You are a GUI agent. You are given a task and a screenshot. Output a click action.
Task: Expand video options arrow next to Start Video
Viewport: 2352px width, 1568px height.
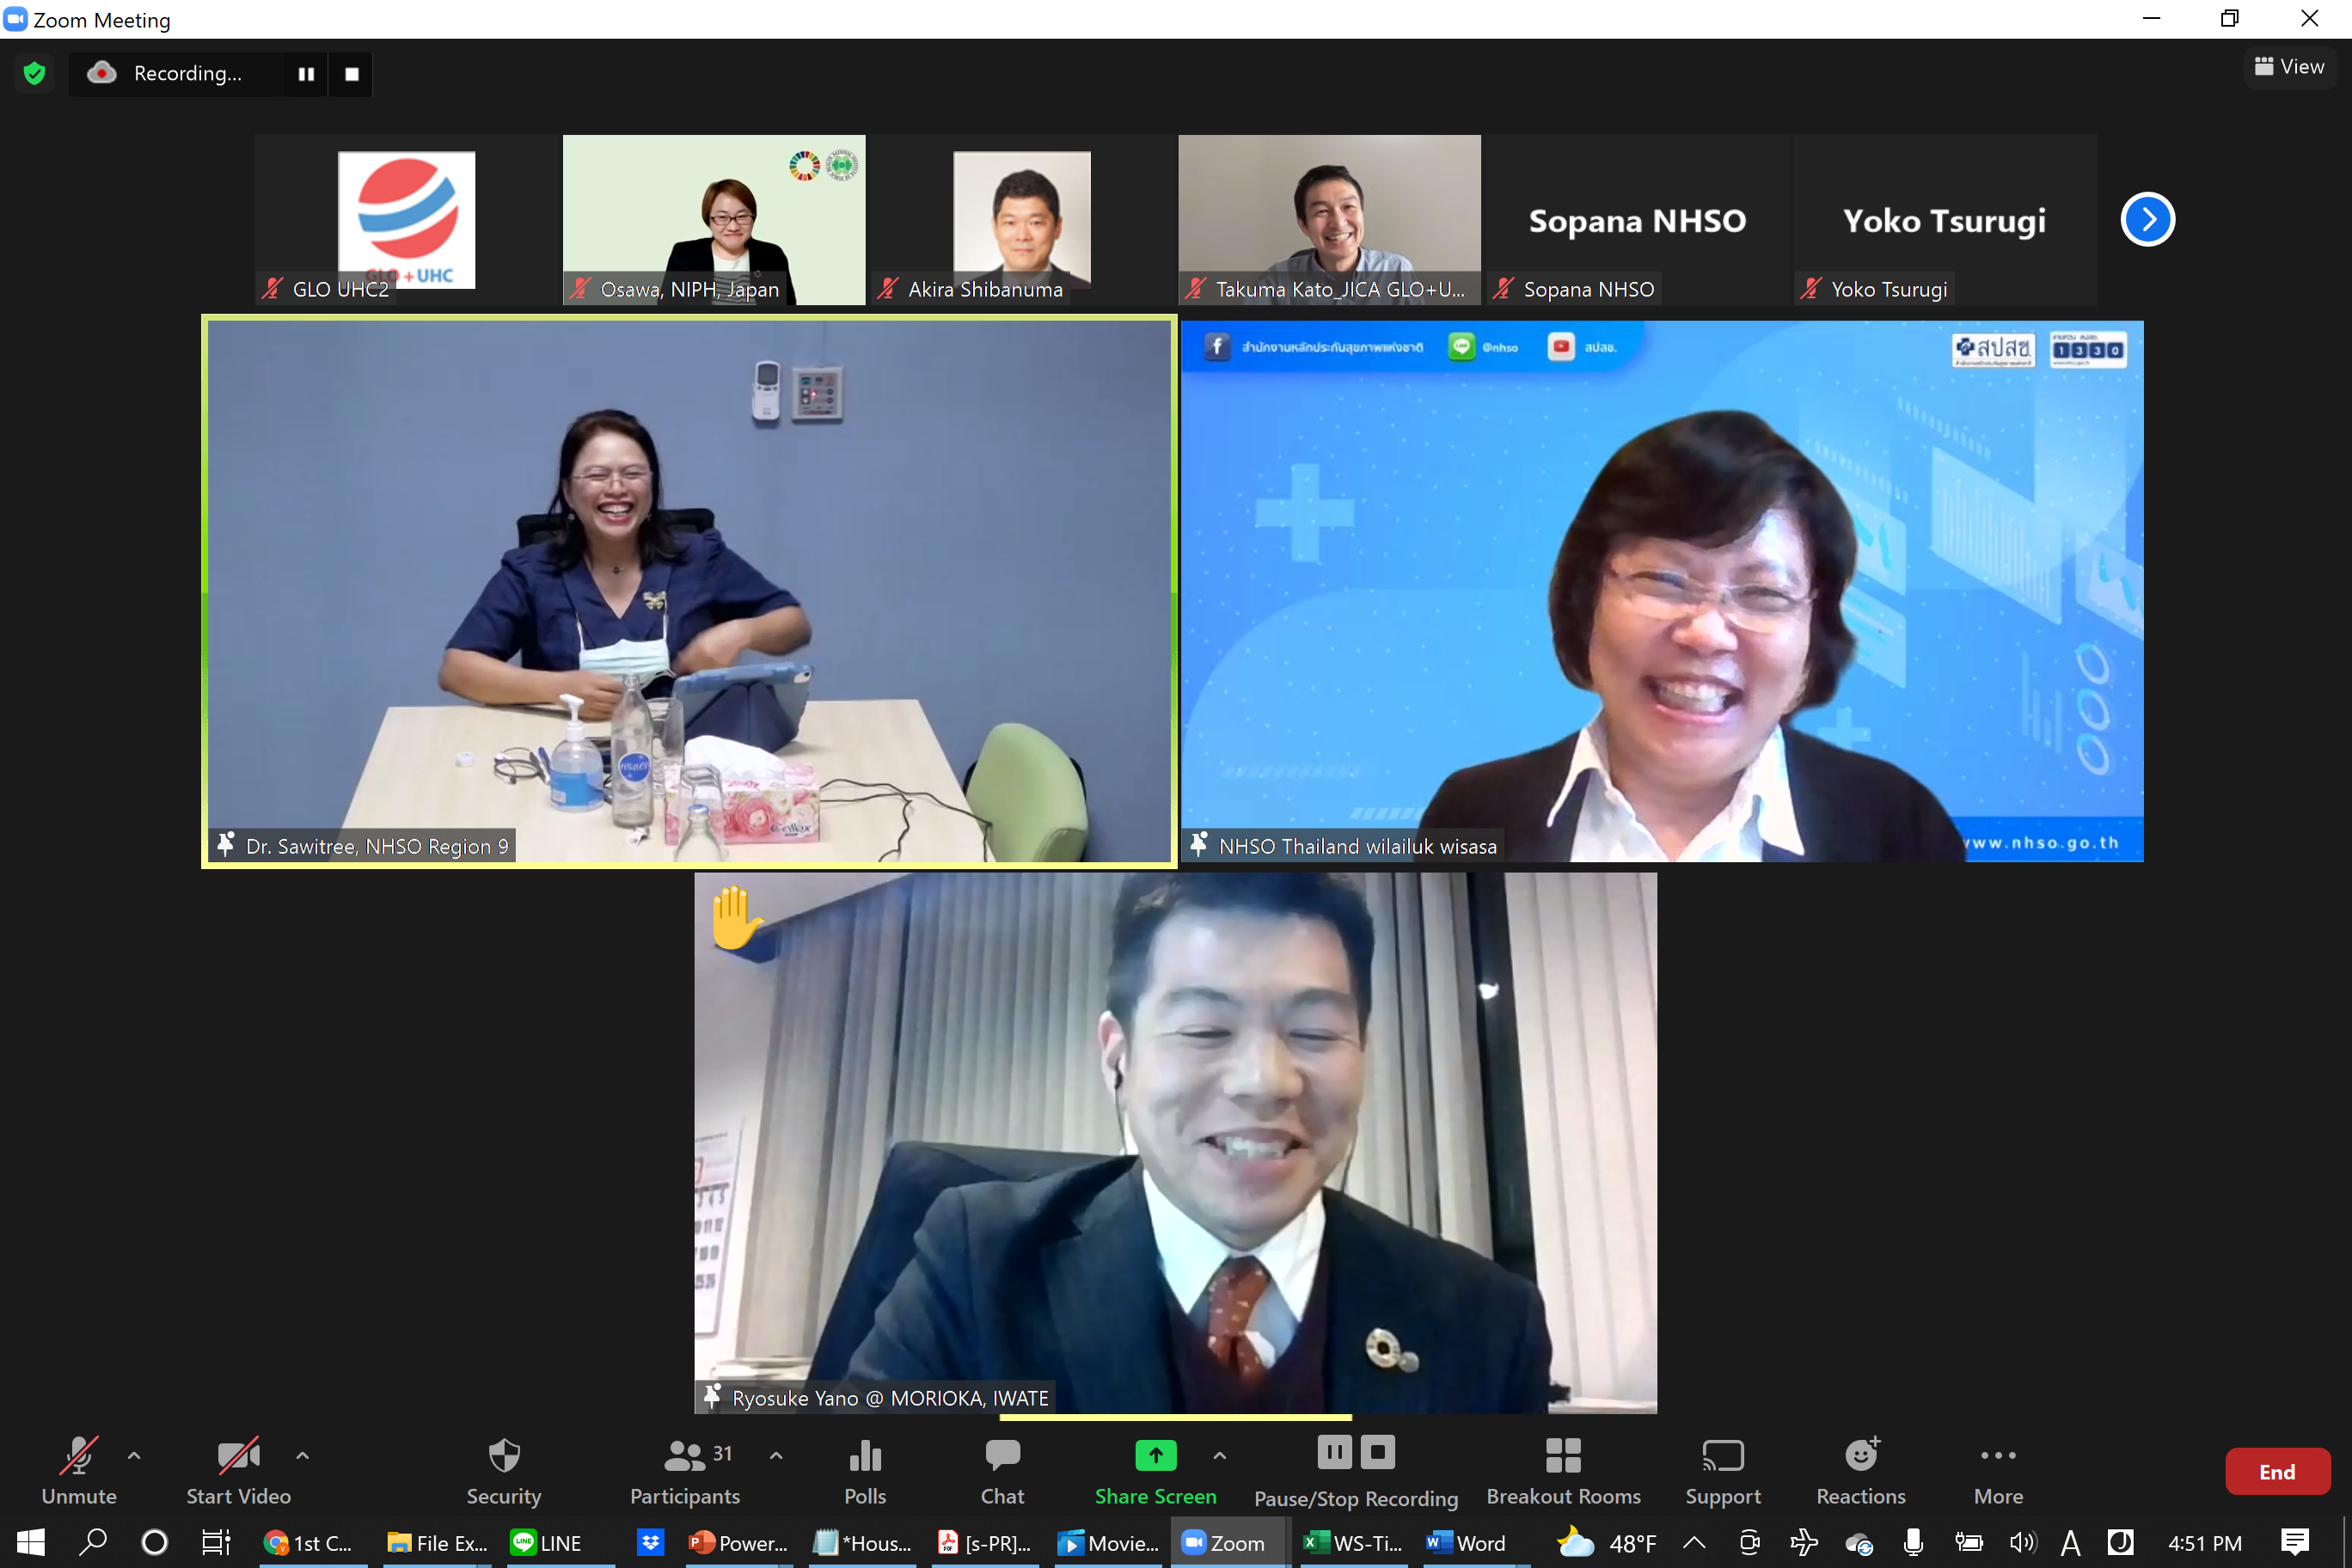click(x=302, y=1456)
